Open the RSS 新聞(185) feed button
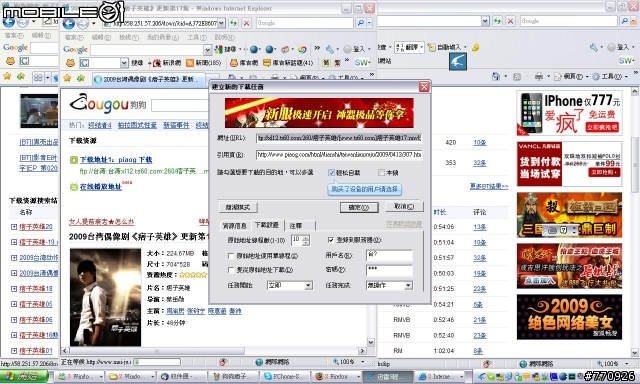640x384 pixels. click(x=203, y=63)
